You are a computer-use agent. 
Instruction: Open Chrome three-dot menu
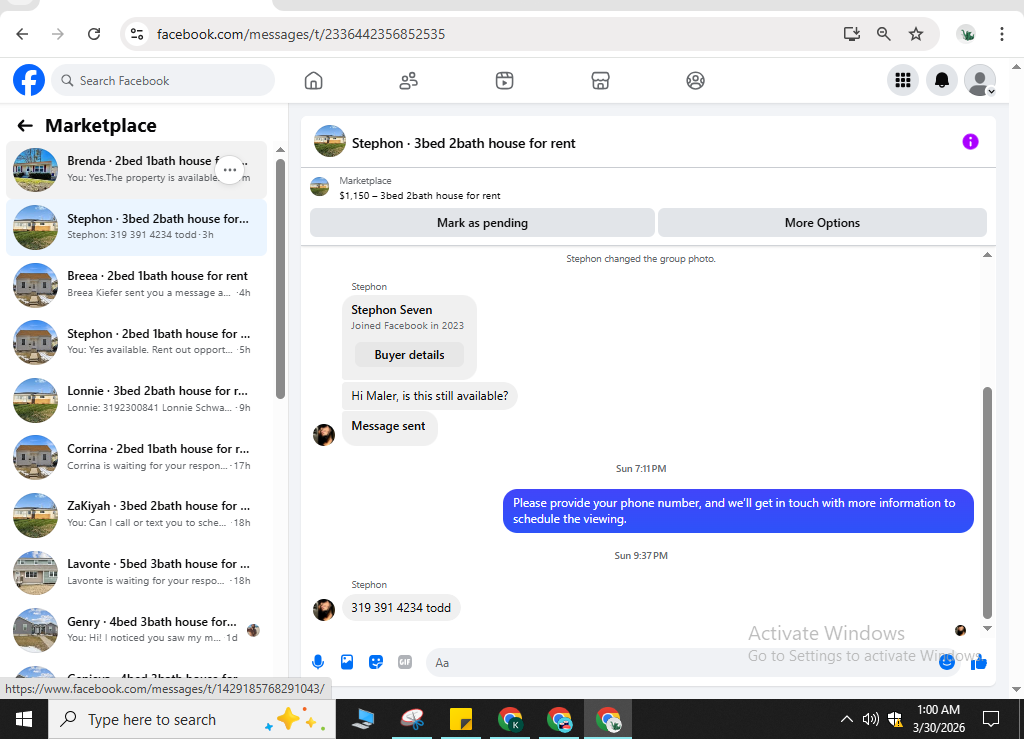click(x=1002, y=34)
